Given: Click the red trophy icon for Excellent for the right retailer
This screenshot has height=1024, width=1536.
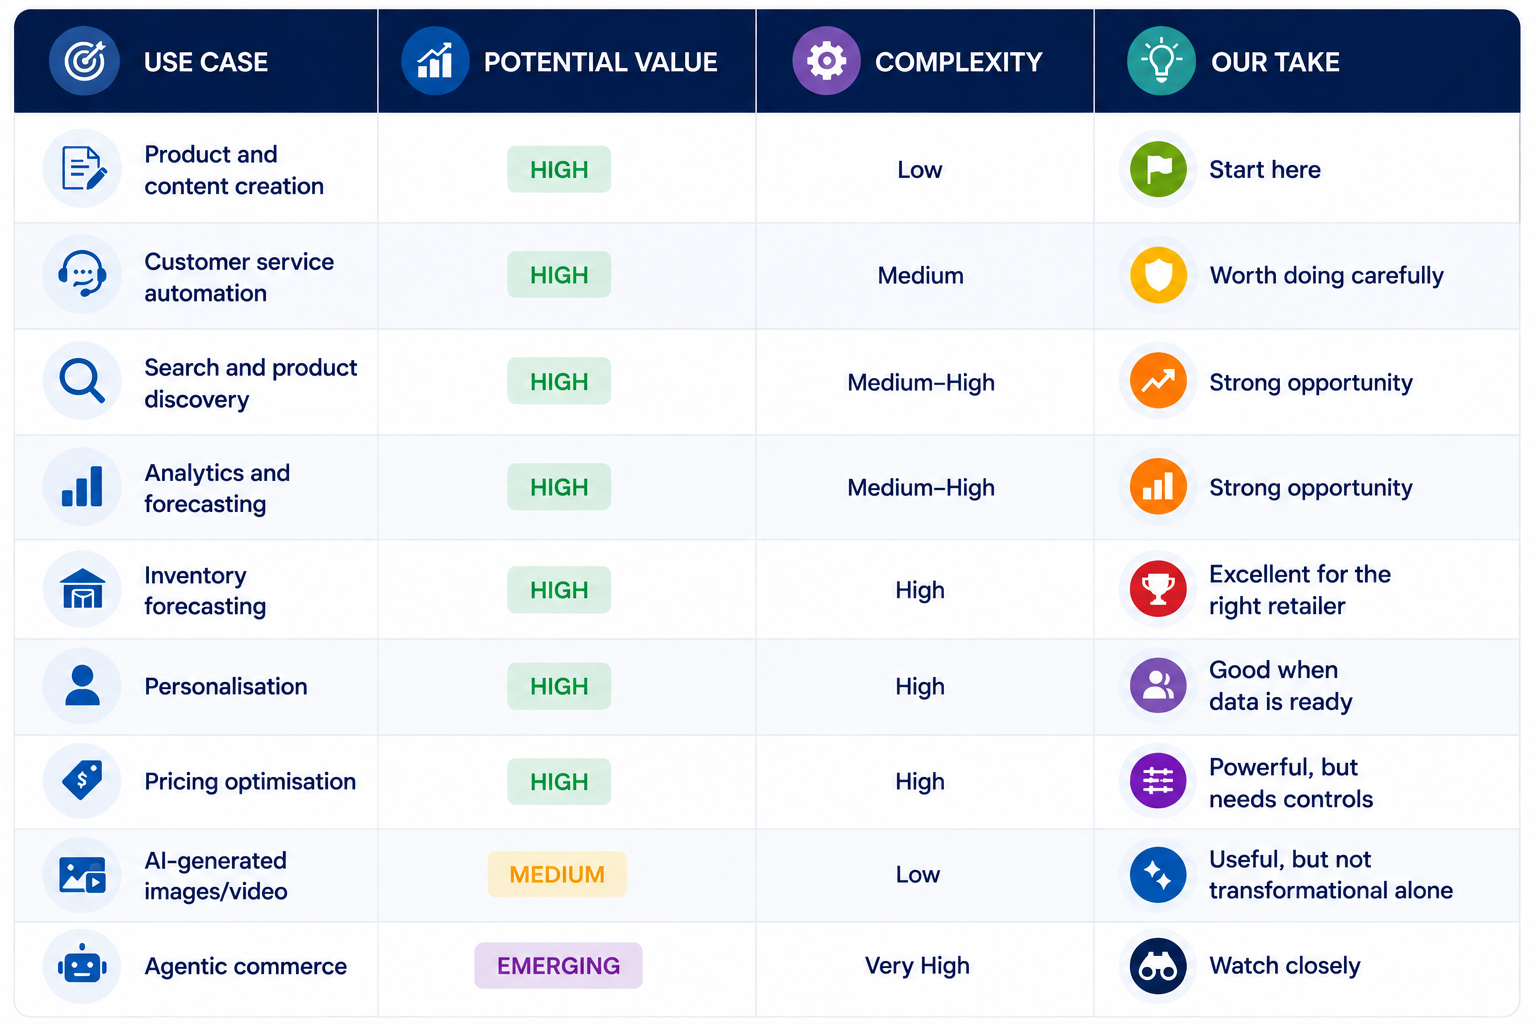Looking at the screenshot, I should [1158, 589].
